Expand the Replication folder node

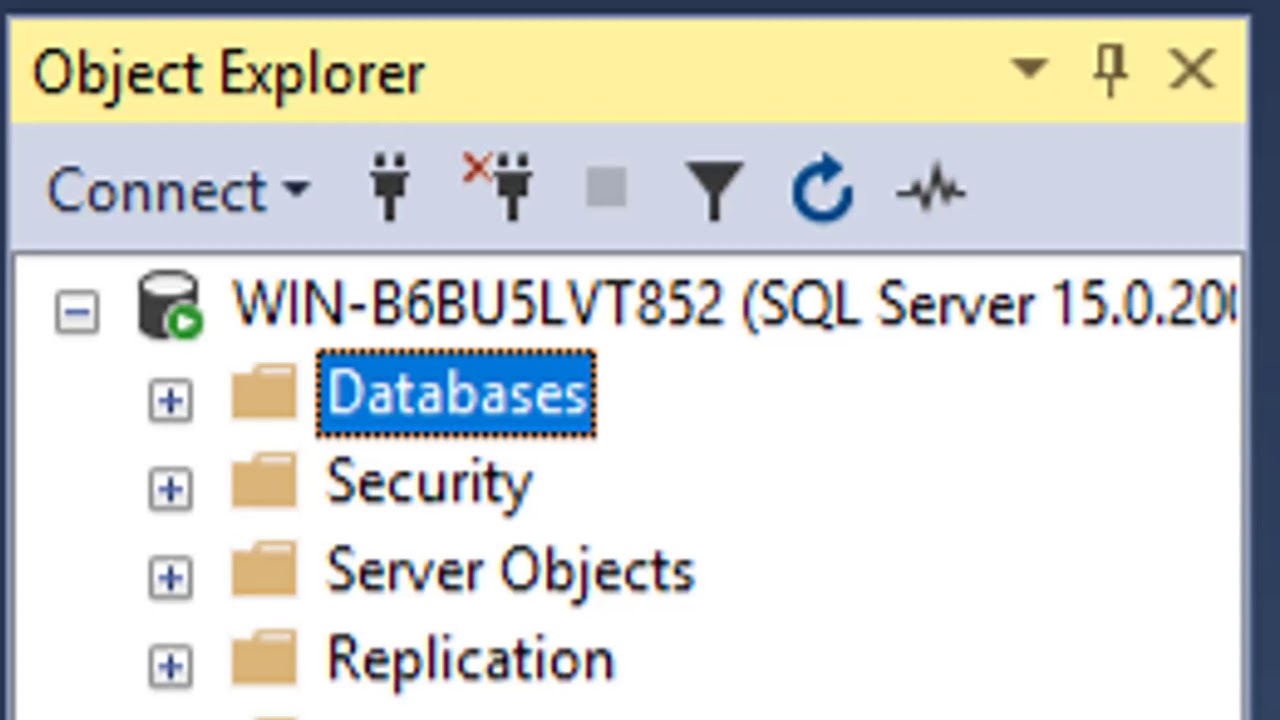click(171, 665)
